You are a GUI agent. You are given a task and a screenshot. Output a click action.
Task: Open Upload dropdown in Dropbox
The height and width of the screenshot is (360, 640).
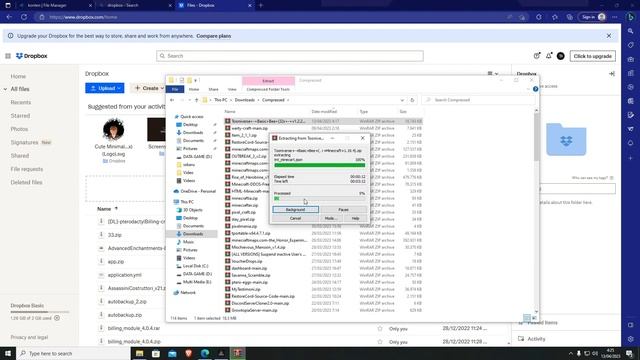click(104, 88)
